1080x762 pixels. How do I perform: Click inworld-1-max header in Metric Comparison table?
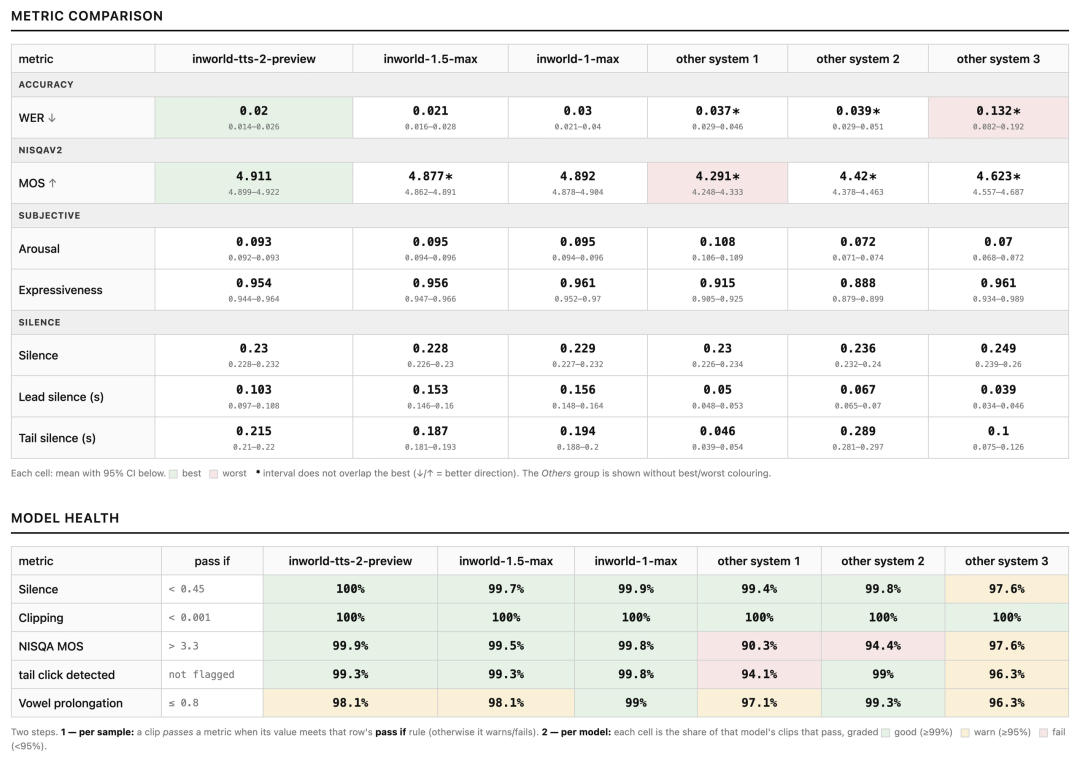click(578, 59)
